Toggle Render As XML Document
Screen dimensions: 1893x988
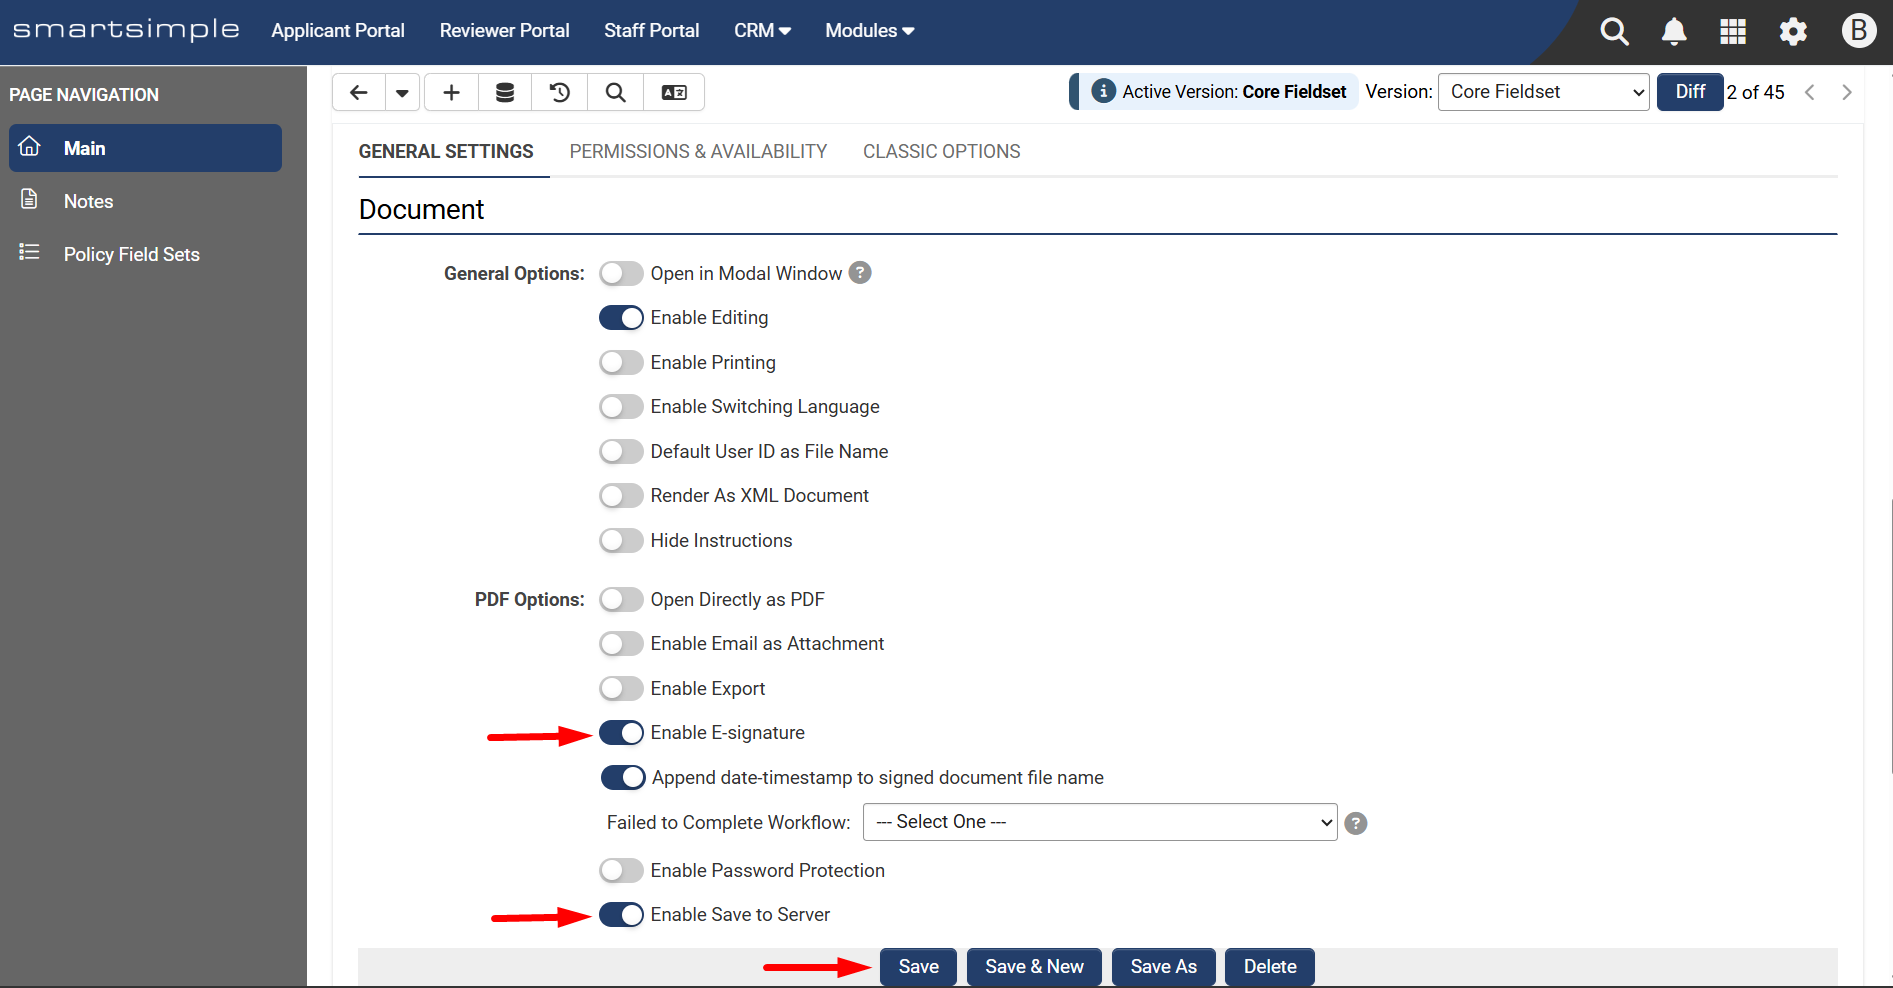(621, 496)
